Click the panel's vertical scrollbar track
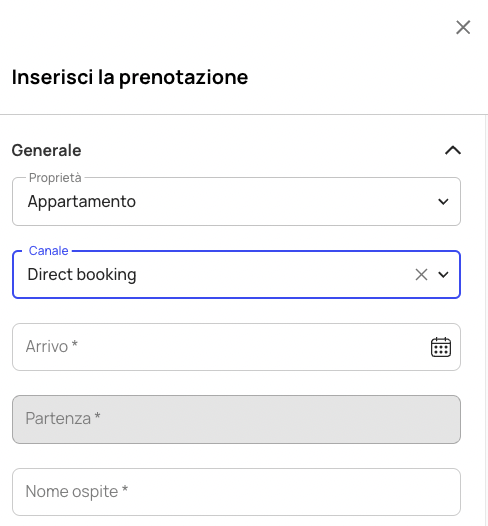Image resolution: width=488 pixels, height=526 pixels. coord(486,319)
